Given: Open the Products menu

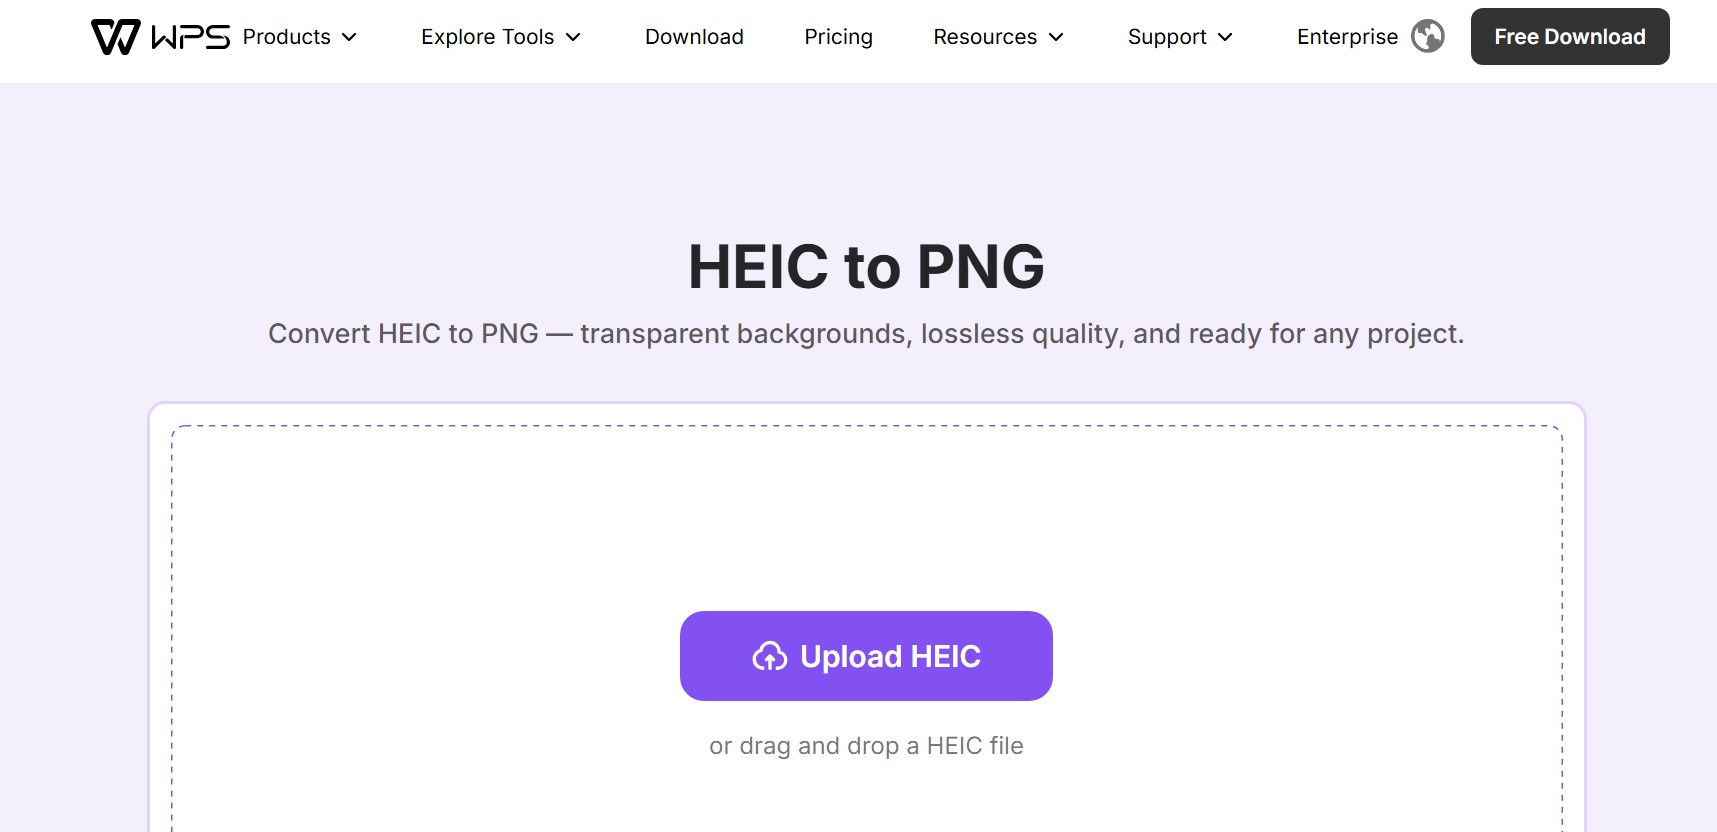Looking at the screenshot, I should (x=300, y=37).
